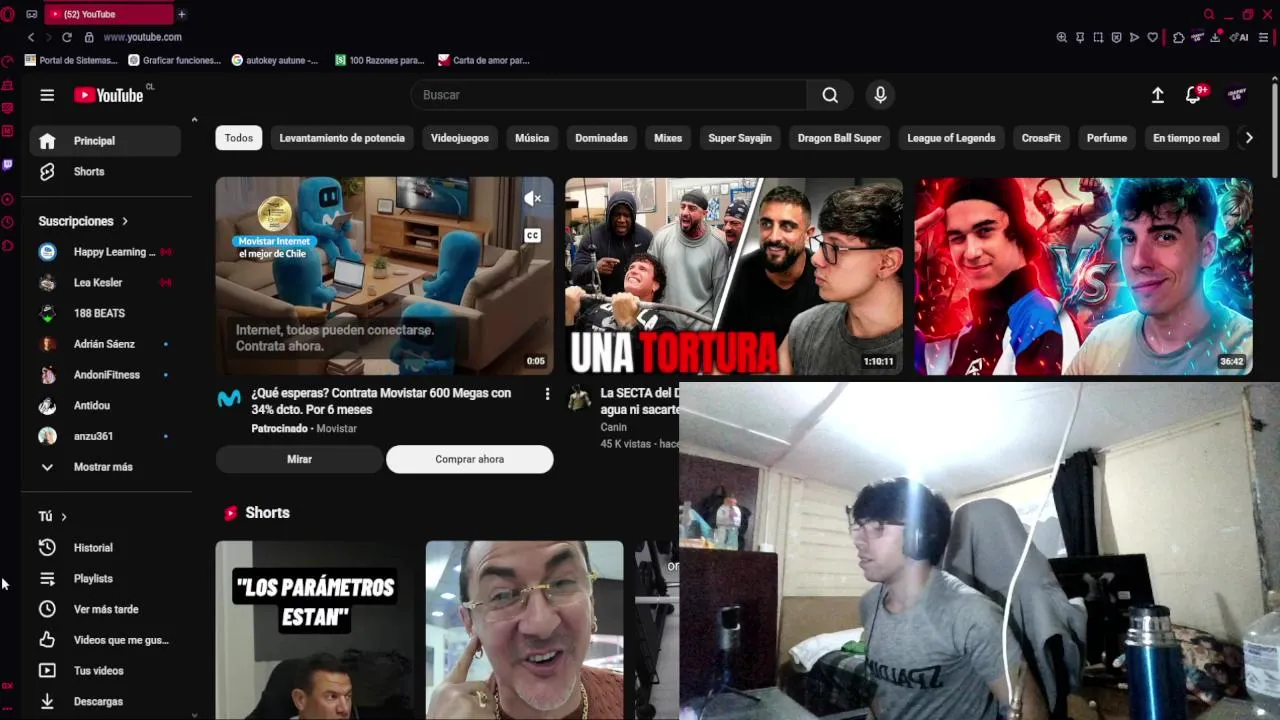Click the Opera browser menu logo

8,14
